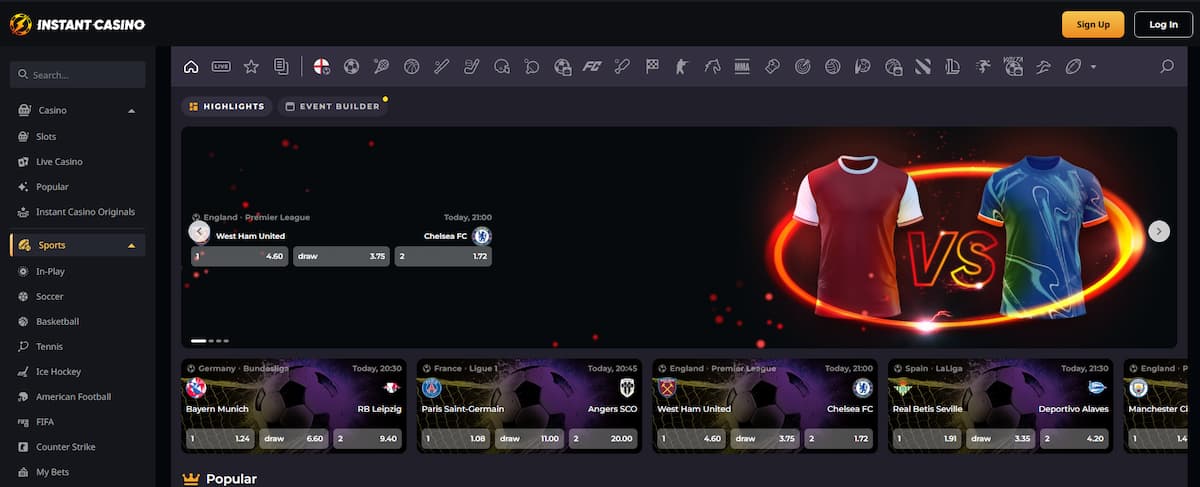This screenshot has height=487, width=1200.
Task: Select the FC esports icon
Action: pos(592,67)
